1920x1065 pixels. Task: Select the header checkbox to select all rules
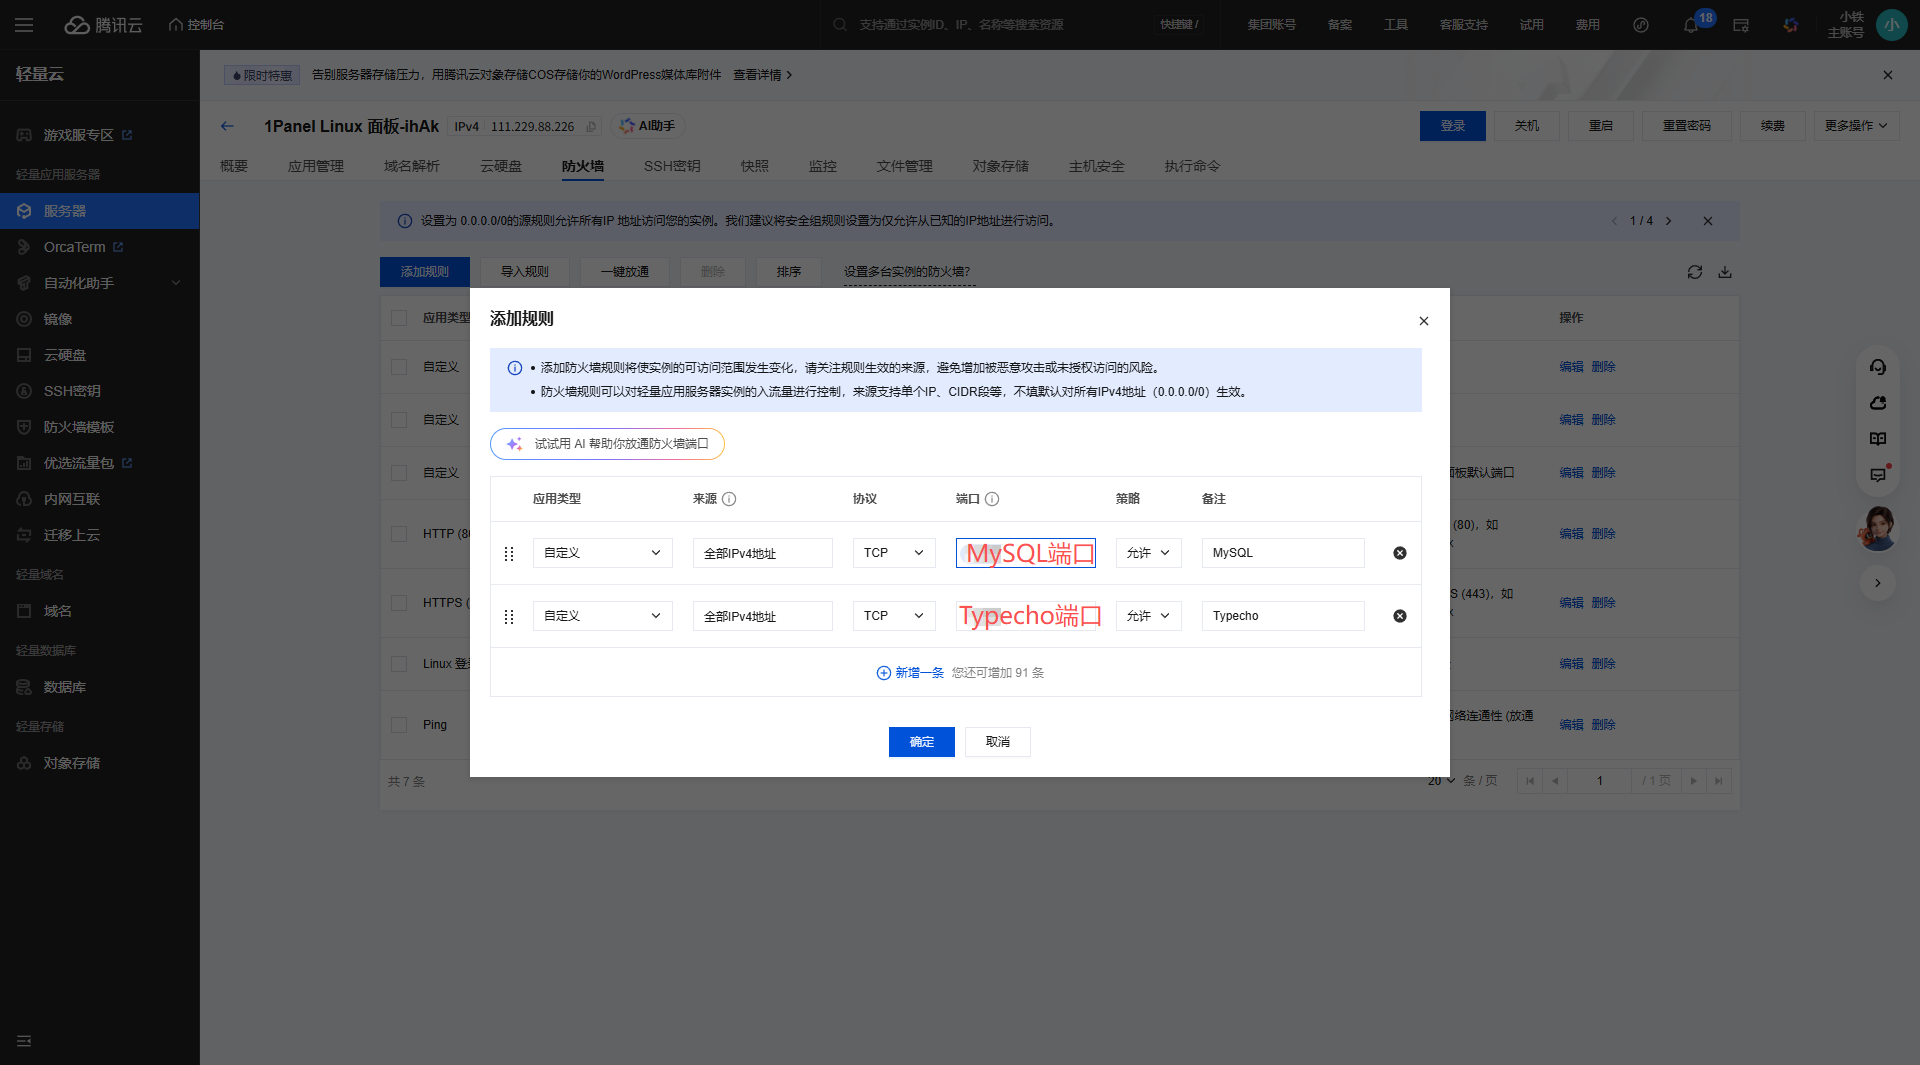(398, 317)
